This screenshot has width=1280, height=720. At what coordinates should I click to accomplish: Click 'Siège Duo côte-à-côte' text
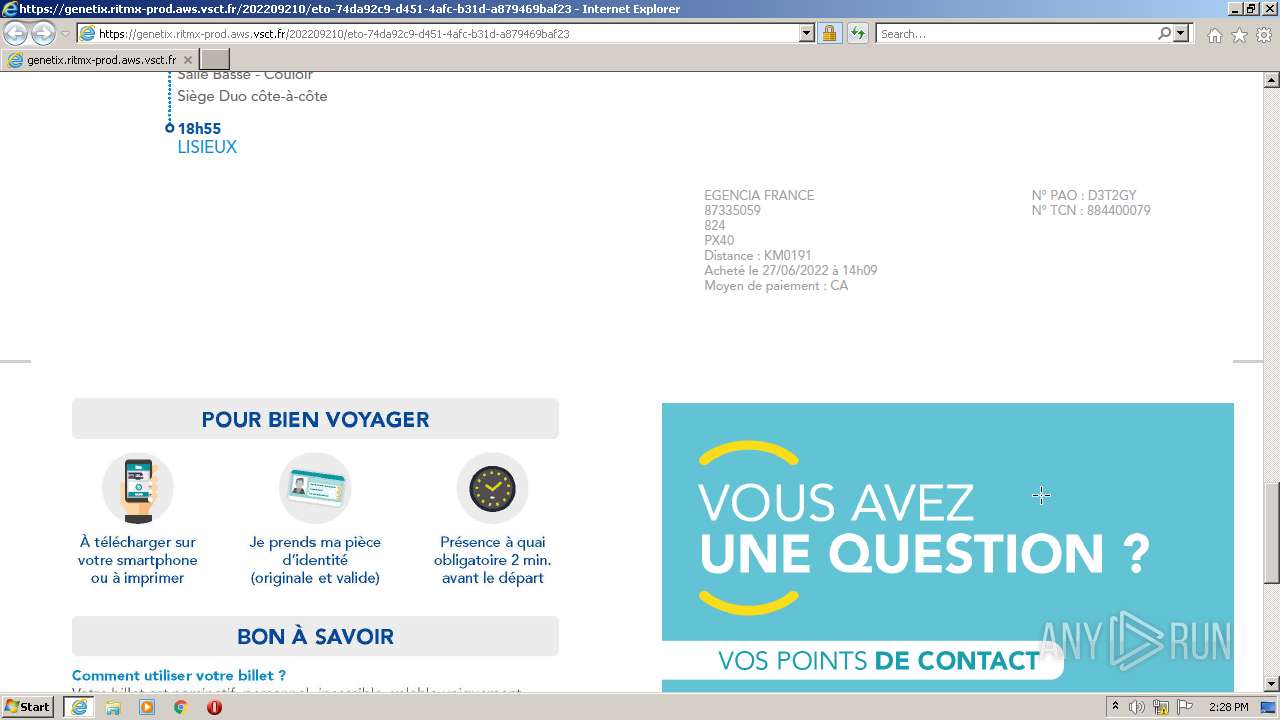(252, 96)
